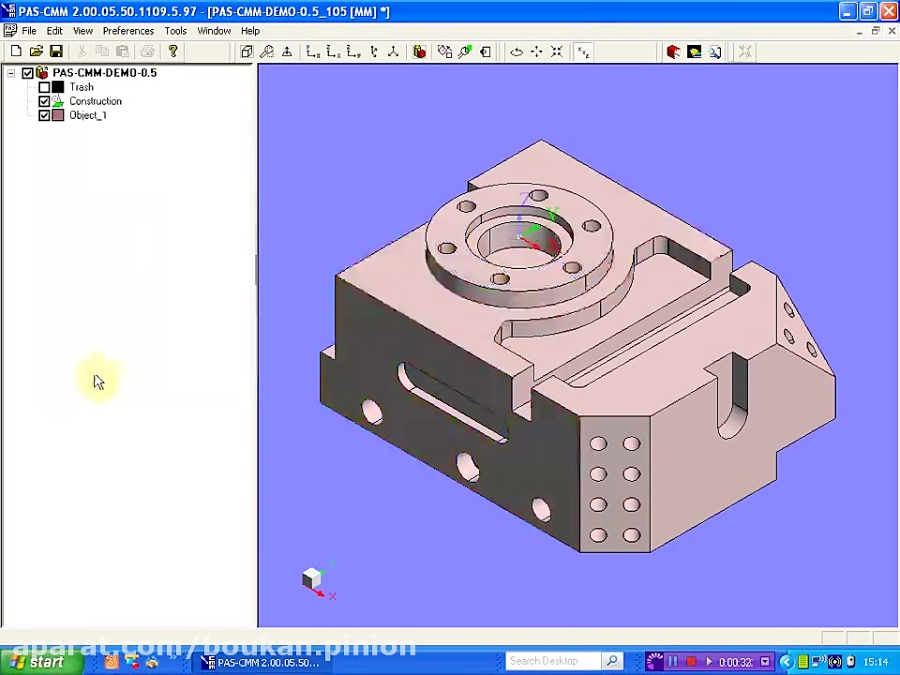Screen dimensions: 900x675
Task: Select the magnifier zoom tool icon
Action: 267,51
